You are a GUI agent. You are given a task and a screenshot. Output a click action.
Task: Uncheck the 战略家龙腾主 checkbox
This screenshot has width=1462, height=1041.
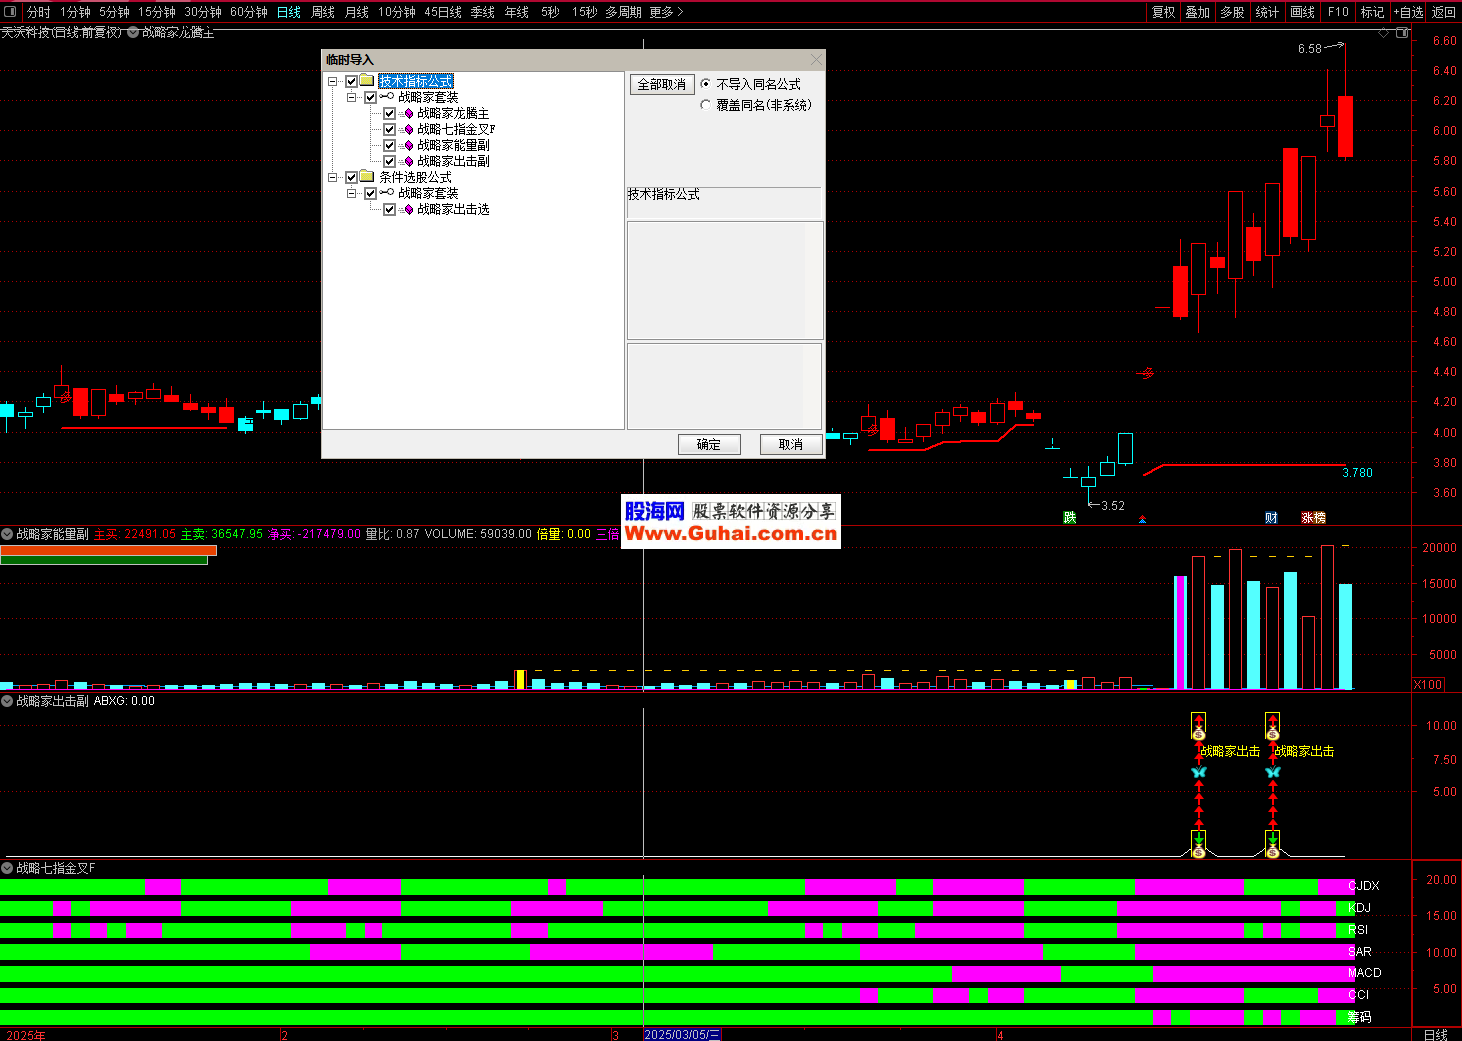[x=389, y=113]
